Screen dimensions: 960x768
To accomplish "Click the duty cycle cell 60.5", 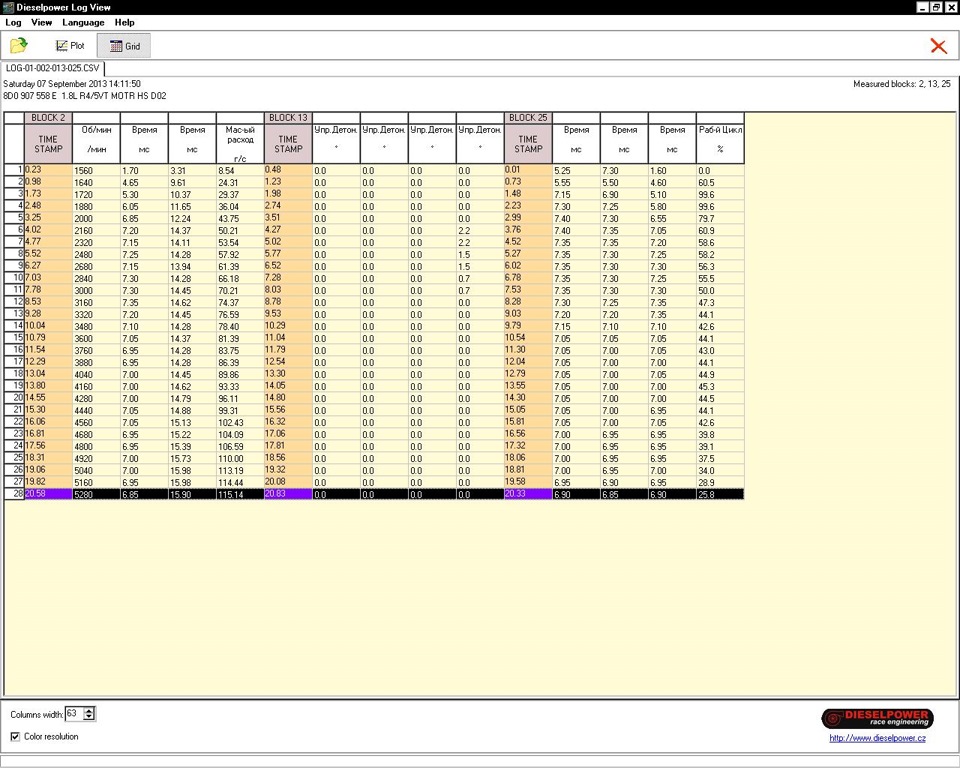I will [721, 183].
